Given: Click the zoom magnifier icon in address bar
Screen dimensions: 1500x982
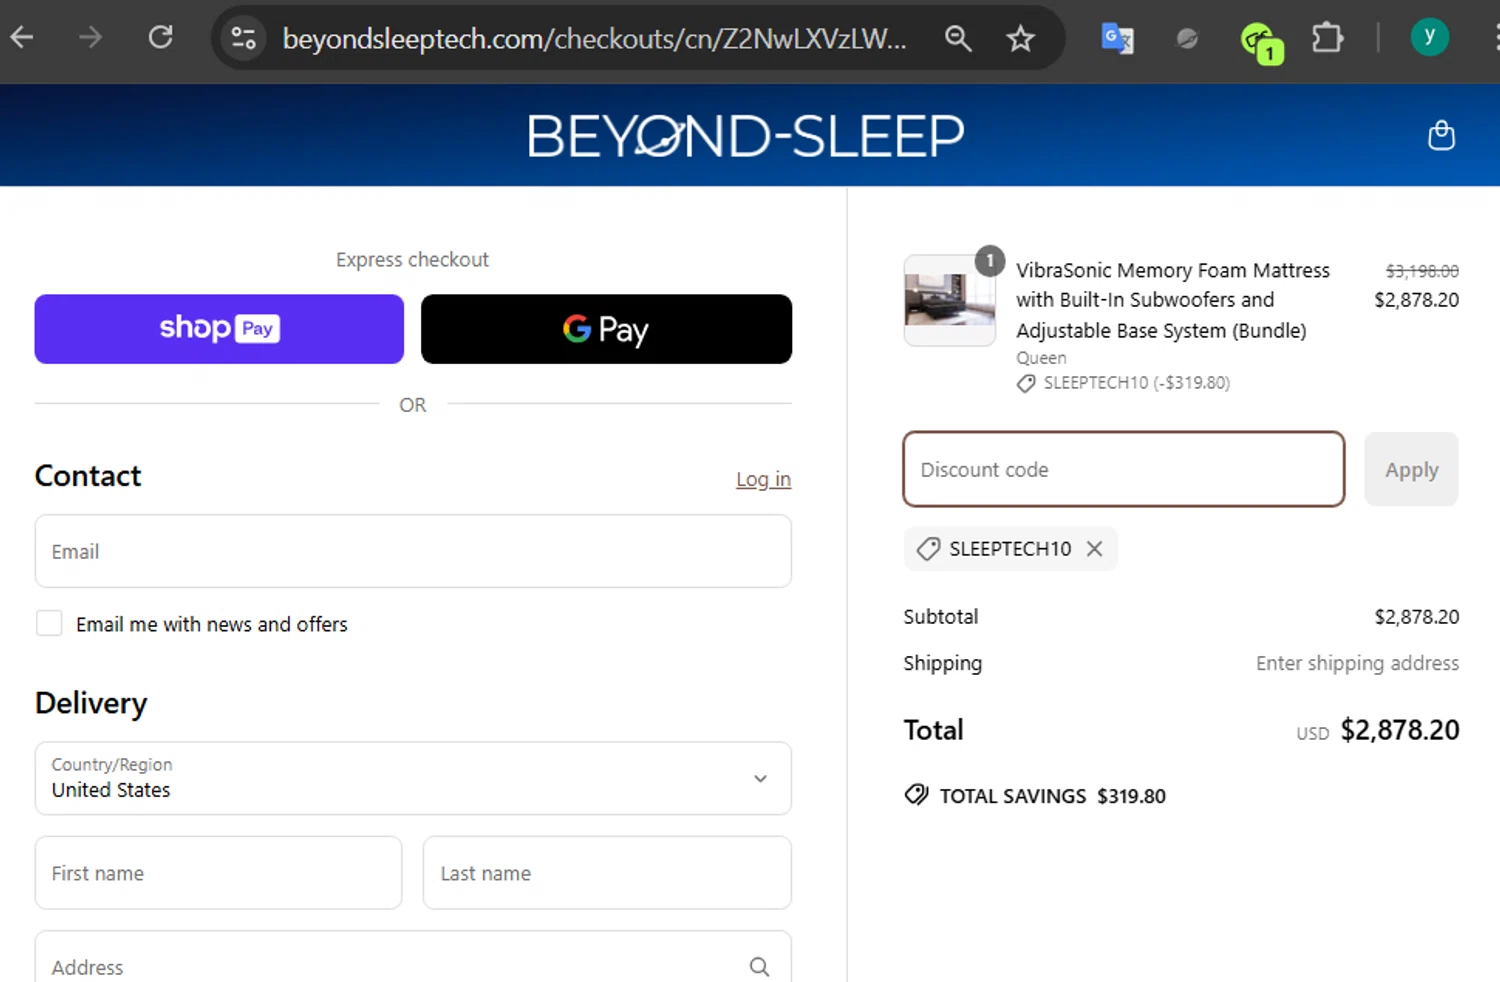Looking at the screenshot, I should tap(958, 38).
